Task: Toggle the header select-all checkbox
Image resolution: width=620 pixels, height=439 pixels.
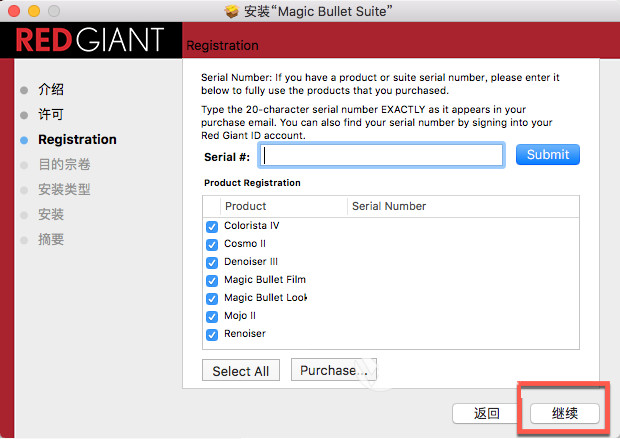Action: pos(212,206)
